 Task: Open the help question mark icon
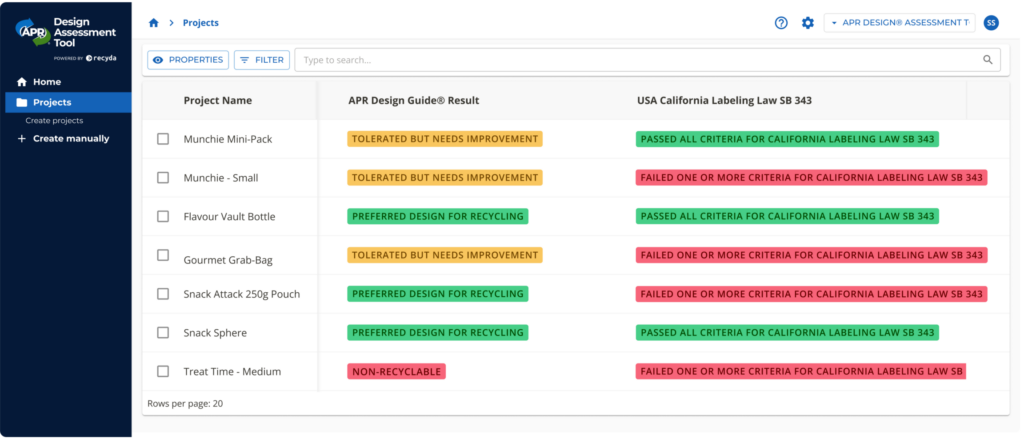click(781, 23)
